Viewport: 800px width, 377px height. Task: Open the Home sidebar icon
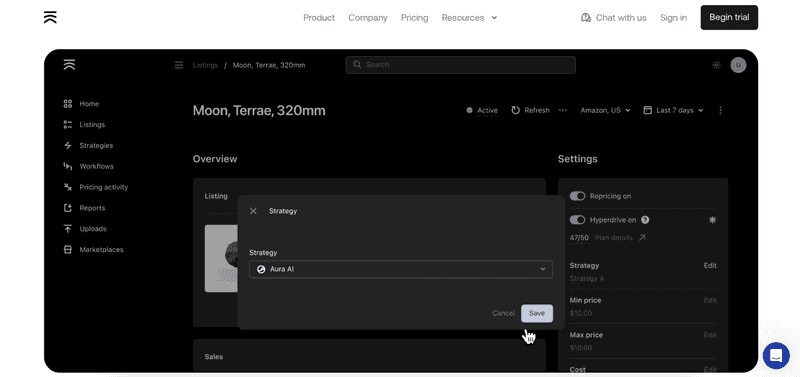click(x=67, y=104)
